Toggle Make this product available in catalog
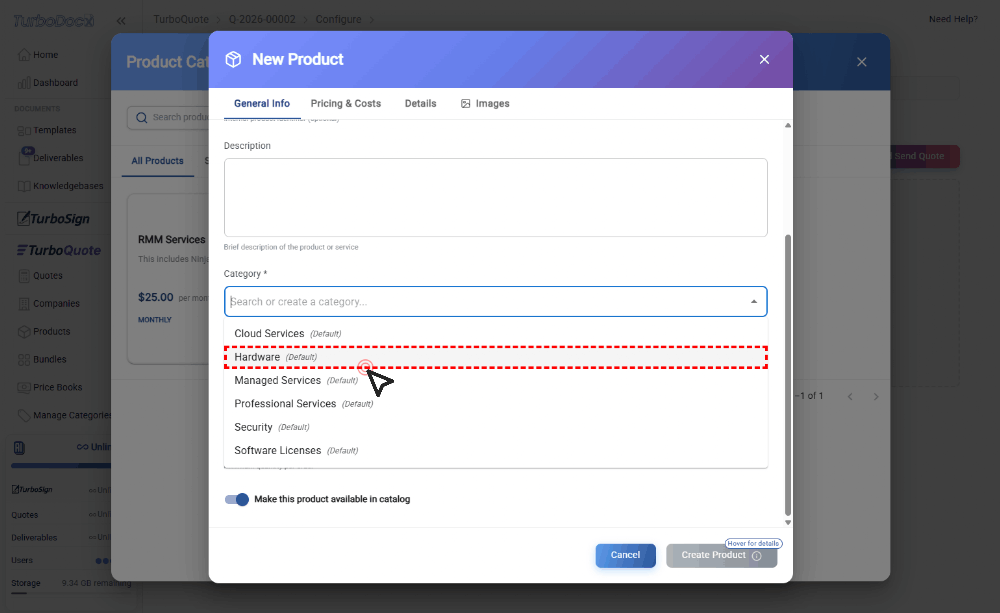This screenshot has width=1000, height=613. click(x=237, y=499)
